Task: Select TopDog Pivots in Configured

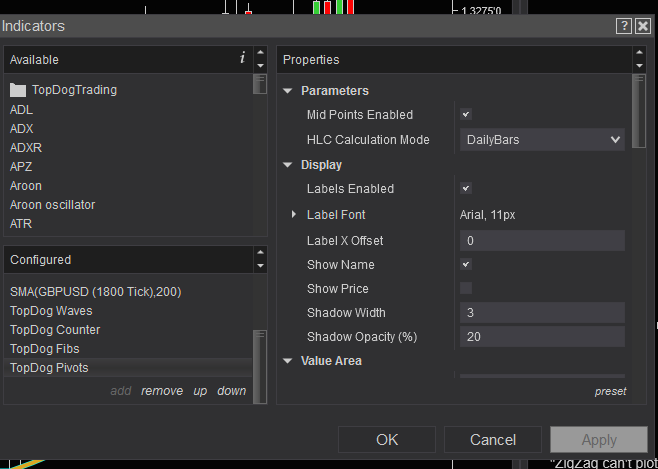Action: (128, 368)
